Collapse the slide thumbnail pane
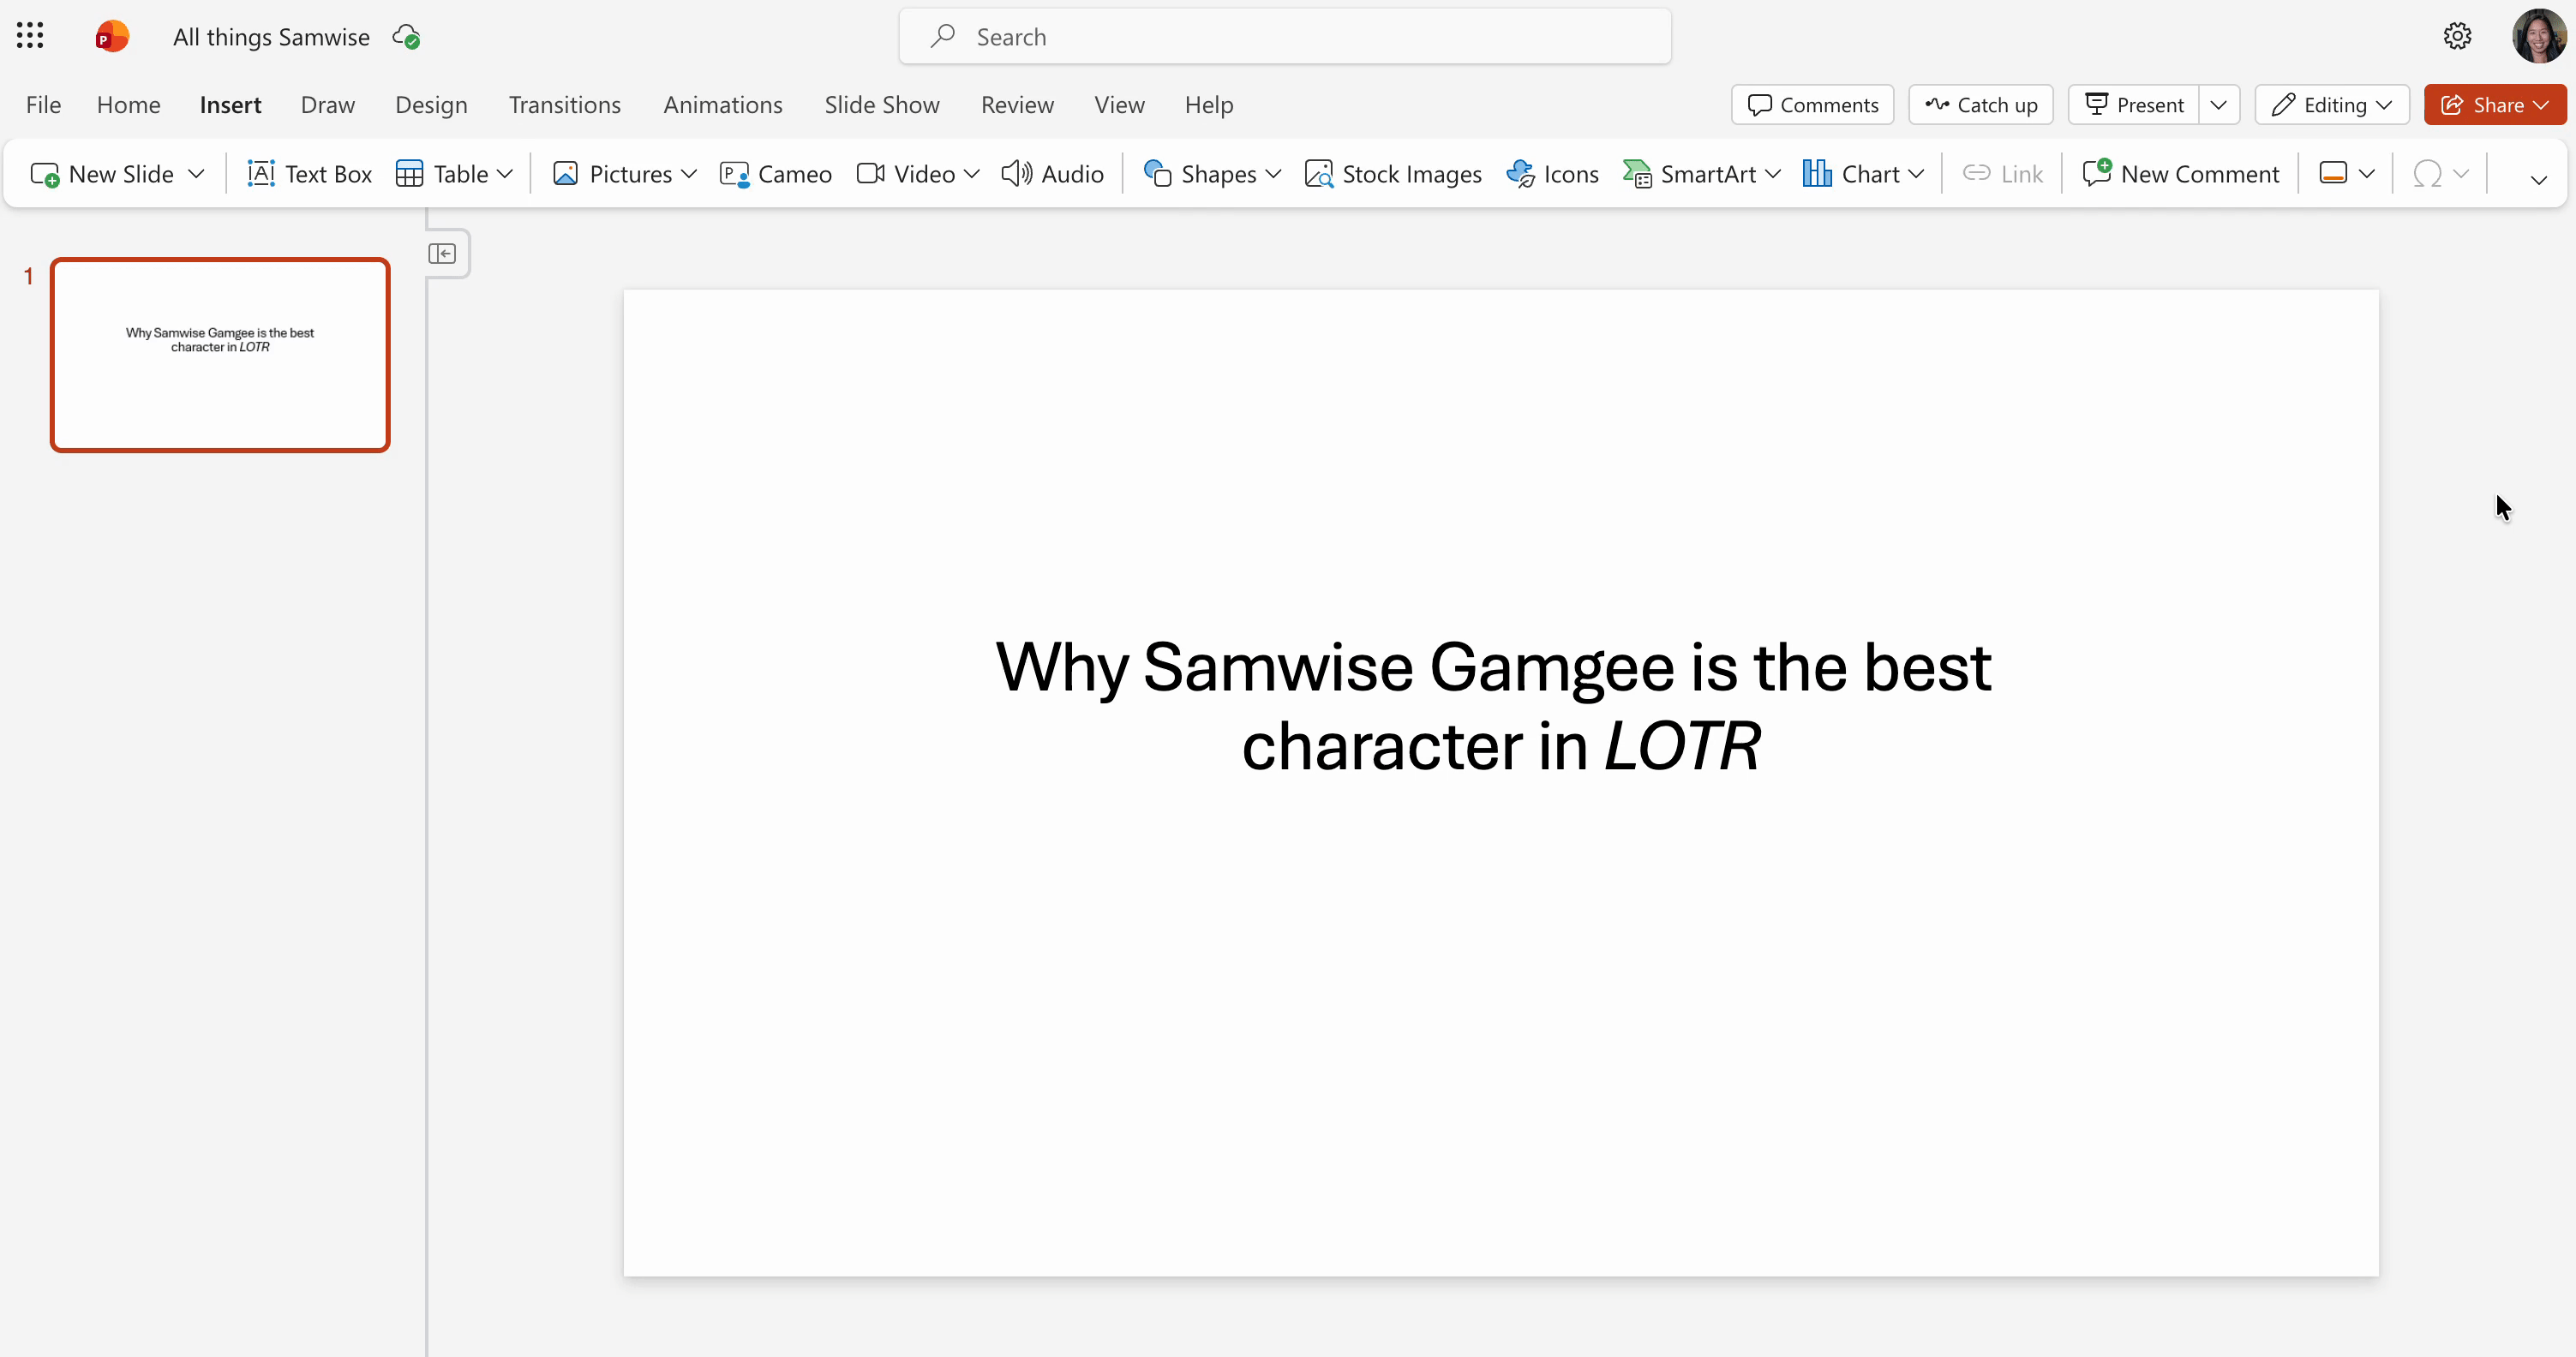The image size is (2576, 1357). [x=442, y=253]
